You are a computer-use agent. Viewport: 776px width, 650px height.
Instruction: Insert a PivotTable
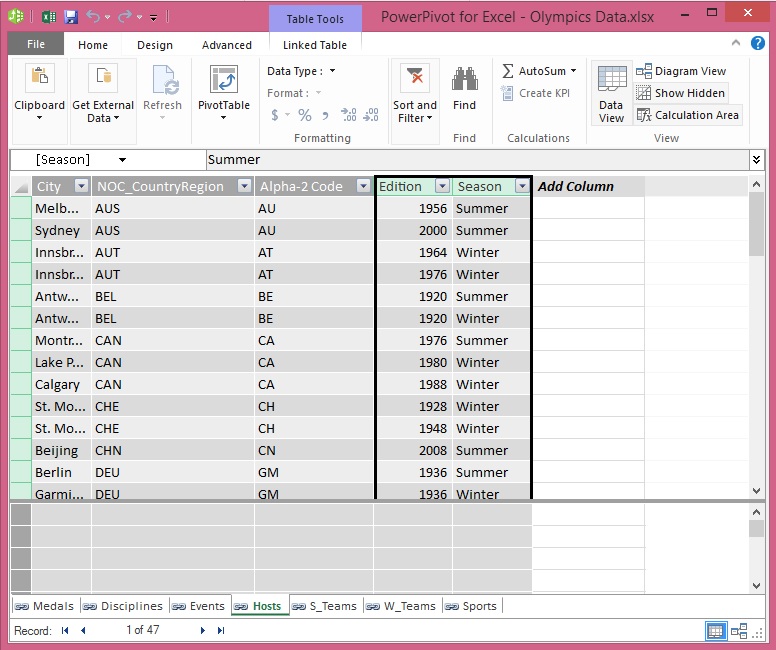(x=224, y=94)
